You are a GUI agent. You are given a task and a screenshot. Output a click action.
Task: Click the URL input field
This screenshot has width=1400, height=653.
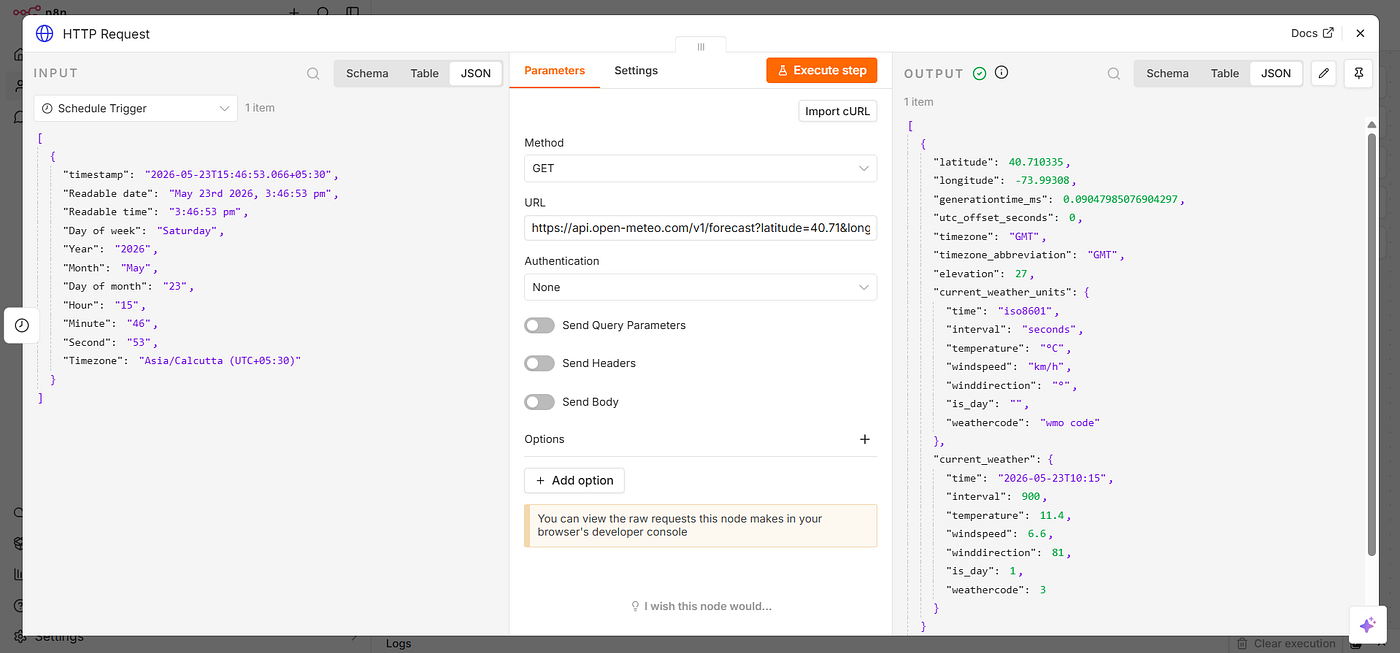click(700, 228)
